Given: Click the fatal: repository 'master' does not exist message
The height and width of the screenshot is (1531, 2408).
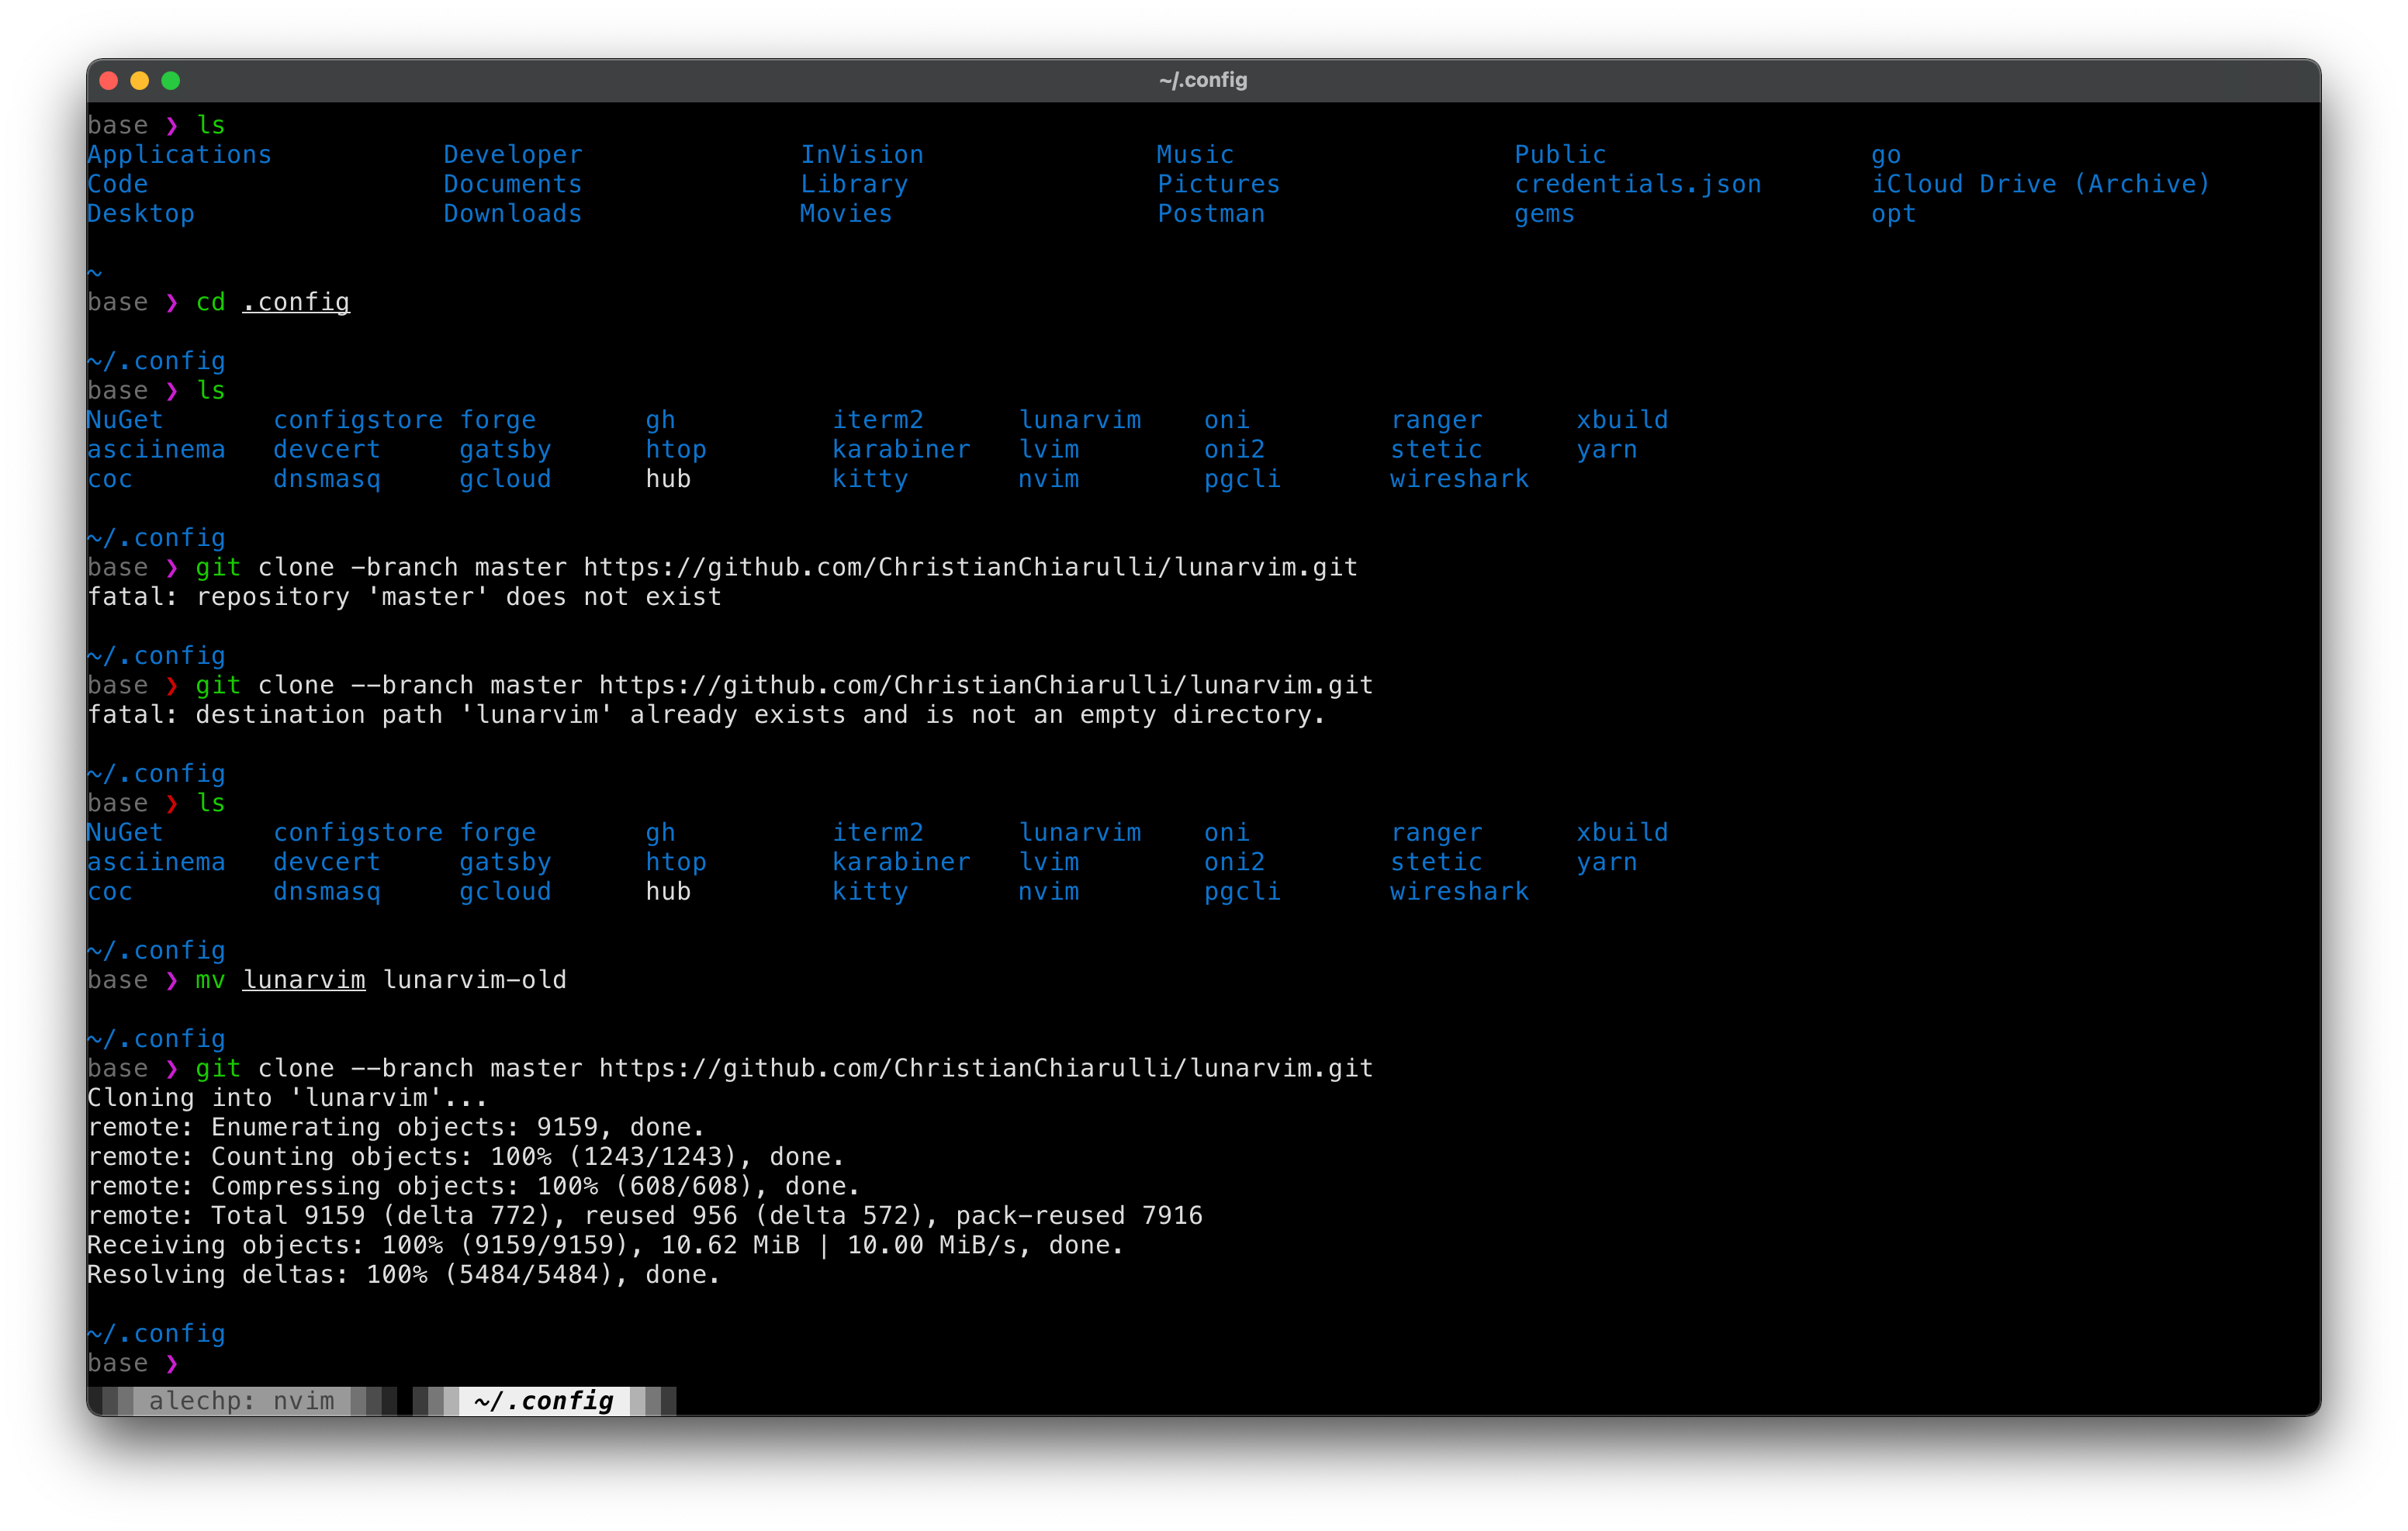Looking at the screenshot, I should point(404,596).
